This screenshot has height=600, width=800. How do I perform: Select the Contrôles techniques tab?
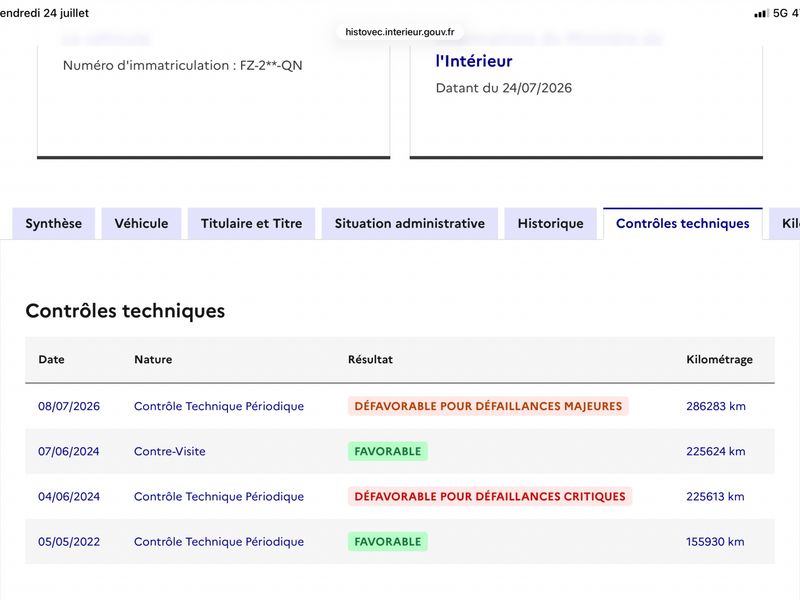[x=683, y=223]
